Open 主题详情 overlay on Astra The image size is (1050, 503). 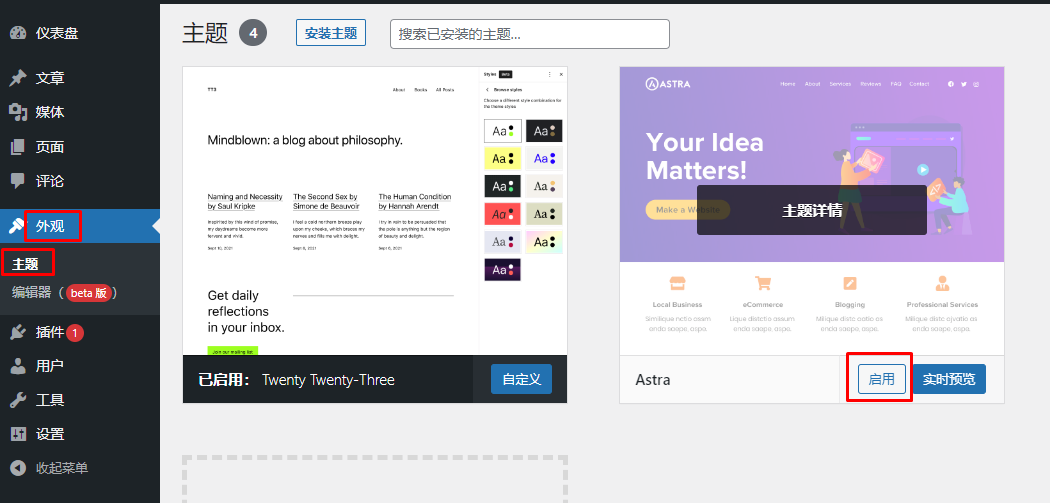click(x=812, y=210)
